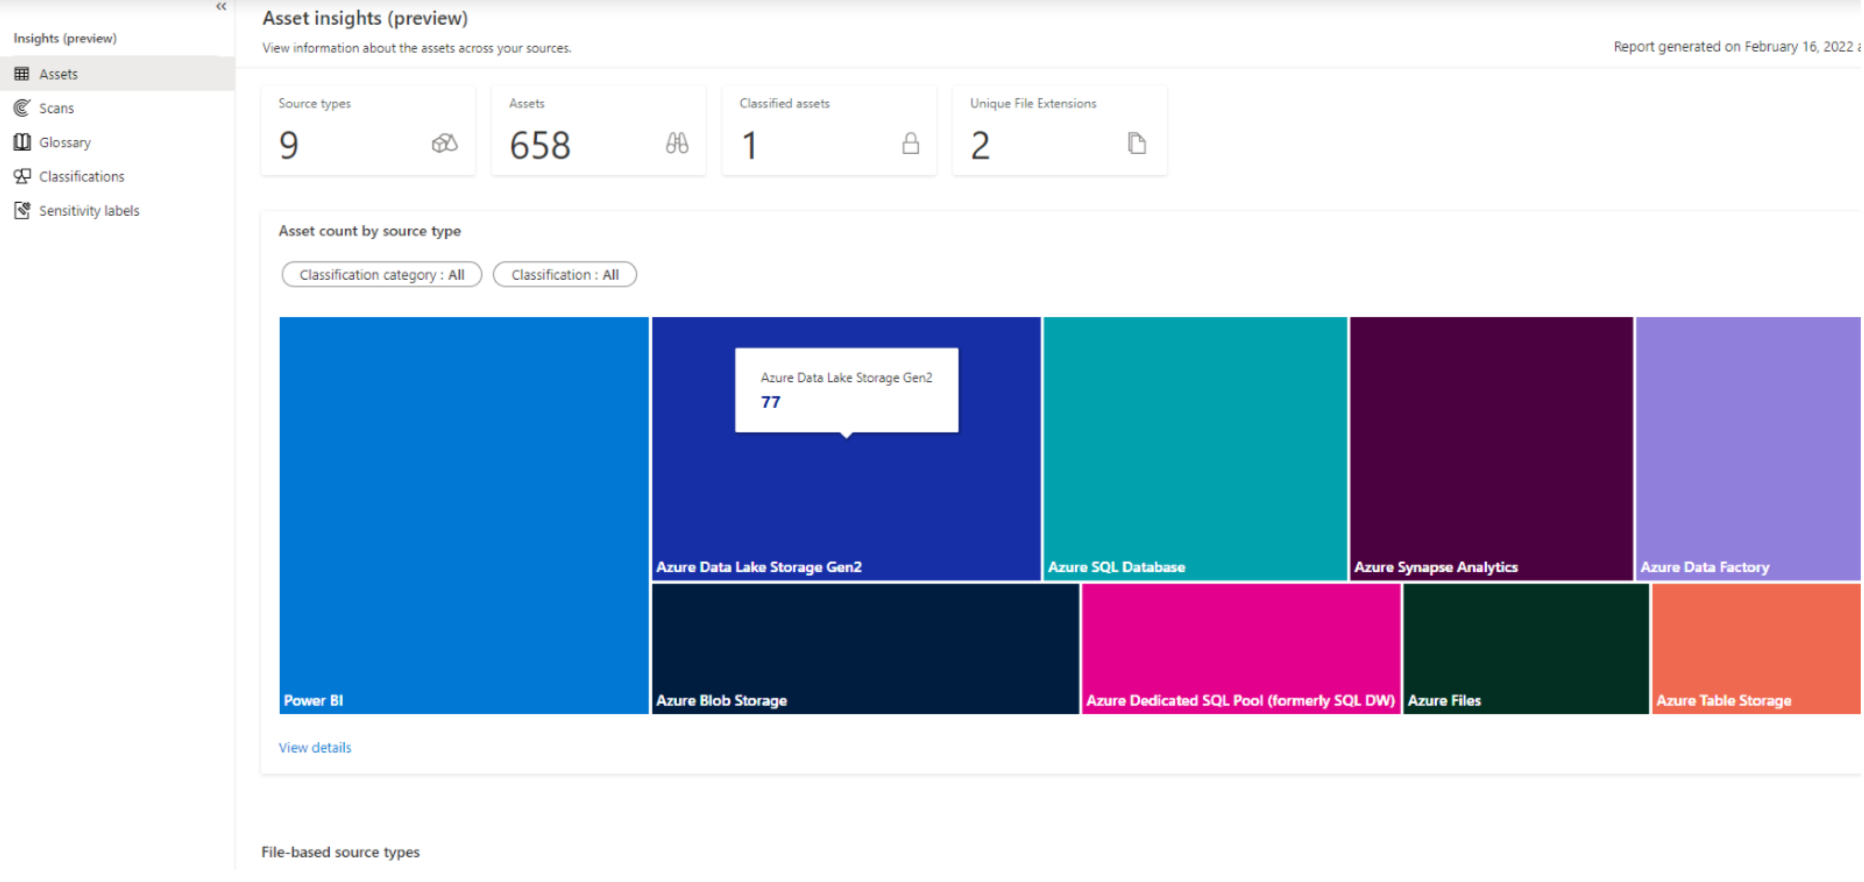Click the Scans icon in sidebar
This screenshot has width=1864, height=882.
coord(22,108)
